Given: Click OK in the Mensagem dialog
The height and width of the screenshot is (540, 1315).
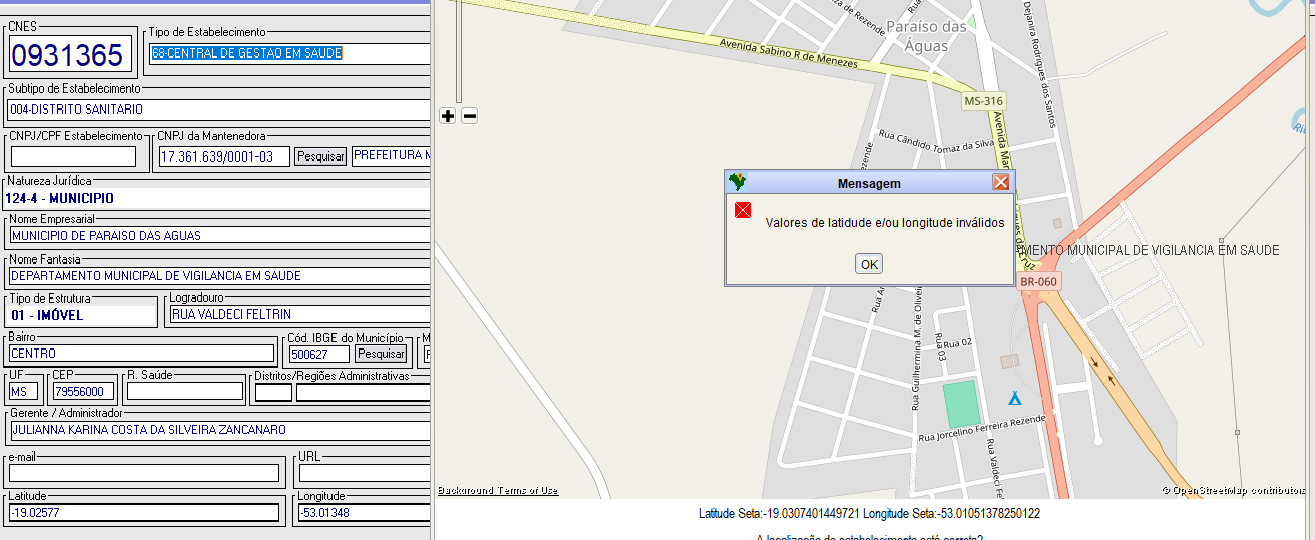Looking at the screenshot, I should click(x=869, y=264).
